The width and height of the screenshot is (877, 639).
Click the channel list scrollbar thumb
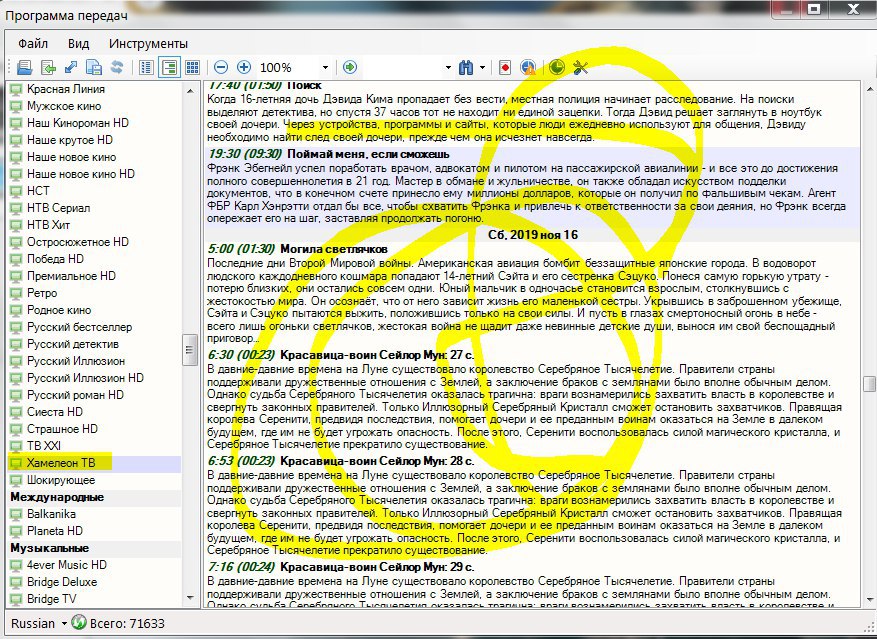point(190,350)
